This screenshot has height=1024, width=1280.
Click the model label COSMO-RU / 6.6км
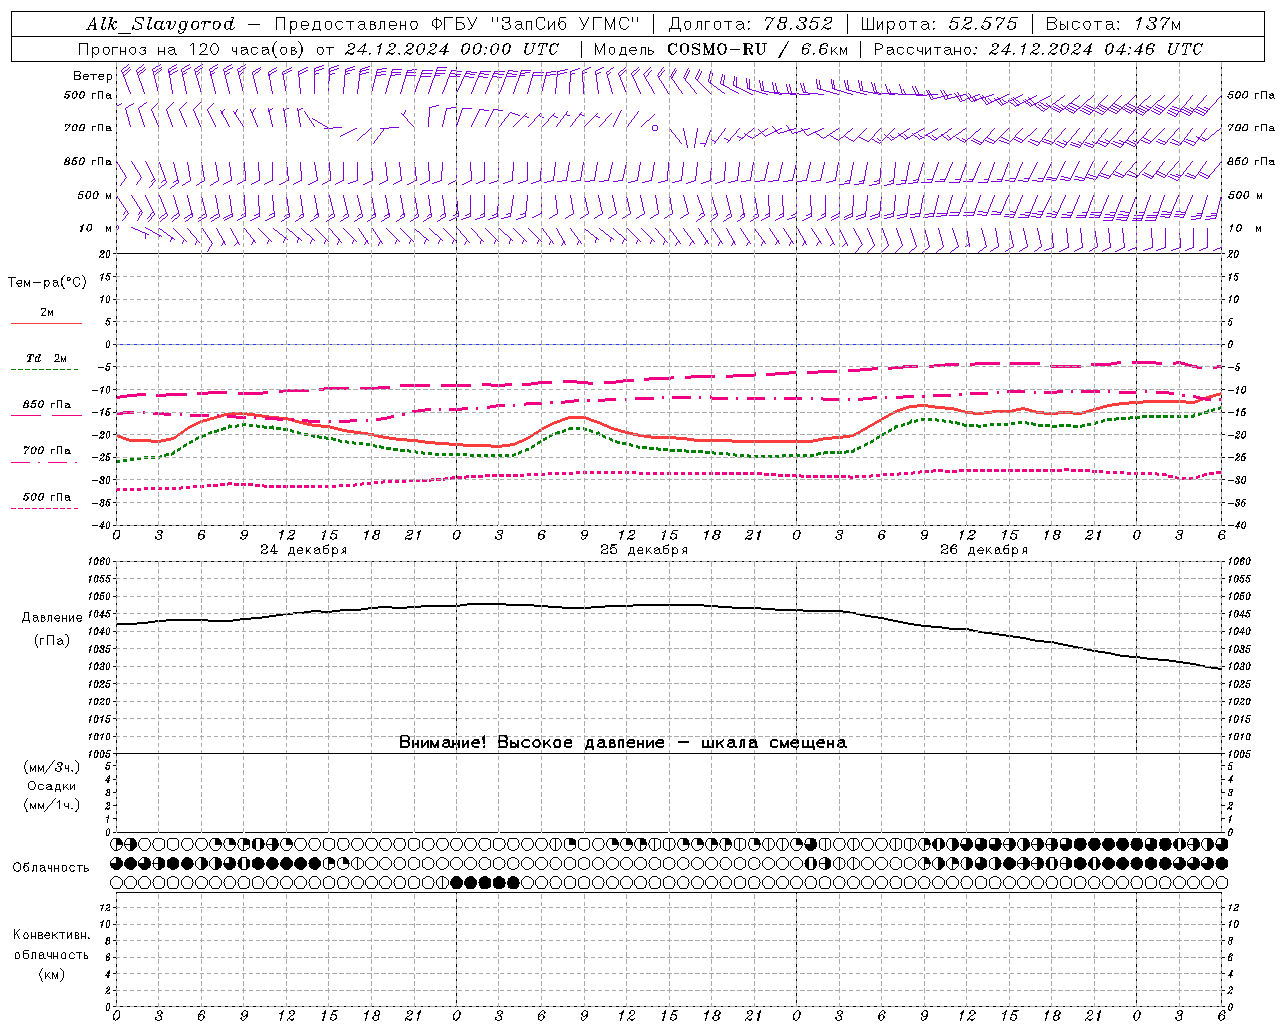click(x=757, y=49)
